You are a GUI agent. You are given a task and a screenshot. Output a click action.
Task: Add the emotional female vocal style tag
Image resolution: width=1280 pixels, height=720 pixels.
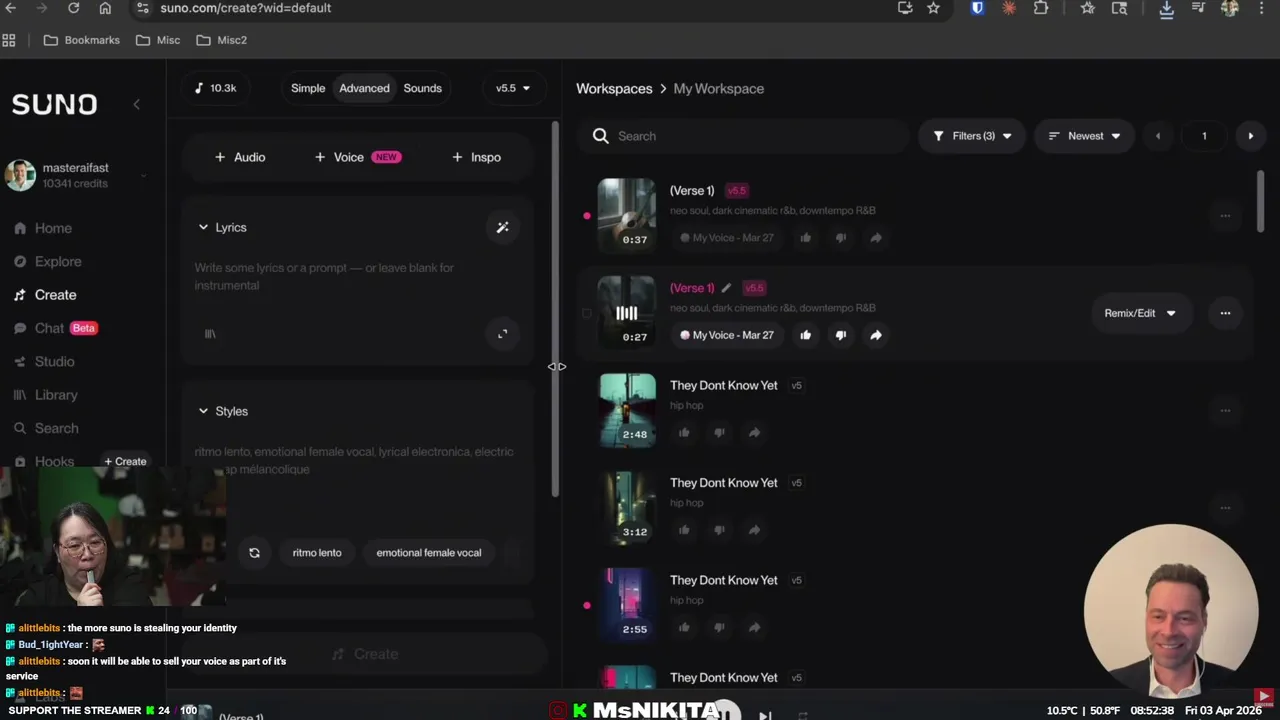428,553
